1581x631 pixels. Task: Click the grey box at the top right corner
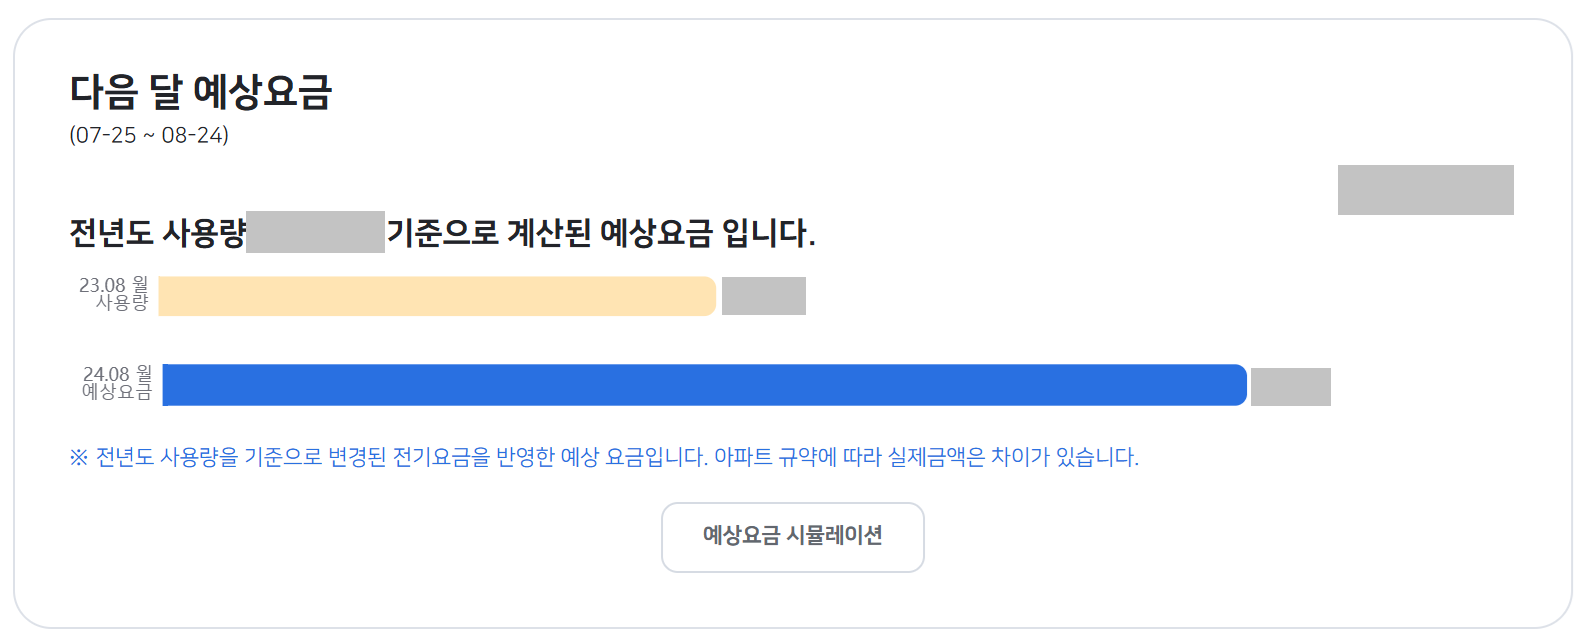1424,189
